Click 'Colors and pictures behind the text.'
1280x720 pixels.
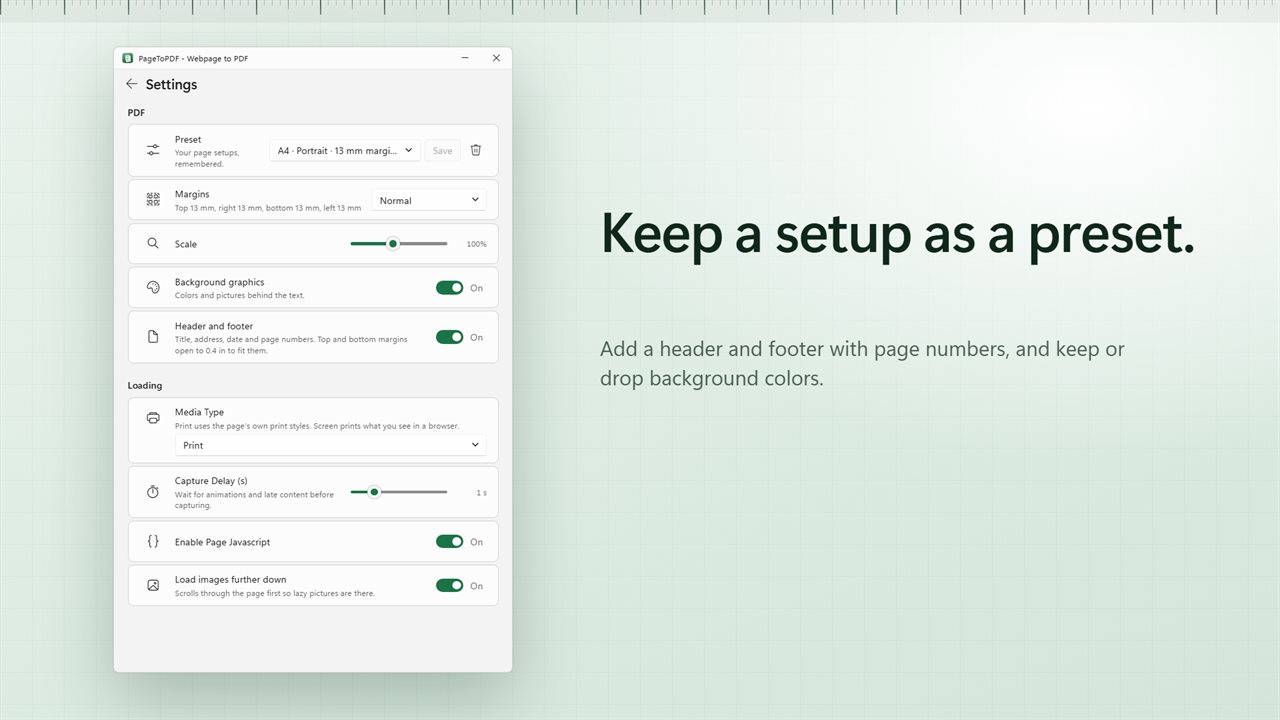click(x=240, y=295)
